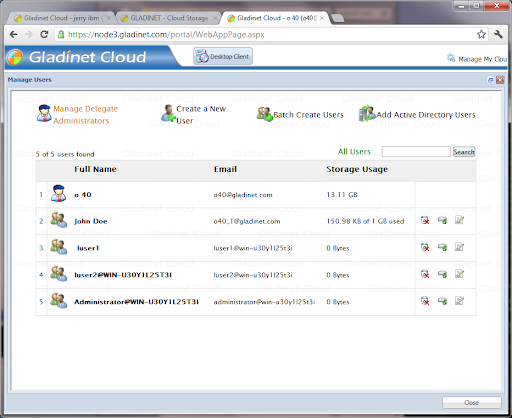
Task: Open Manage Delegate Administrators link
Action: (x=86, y=115)
